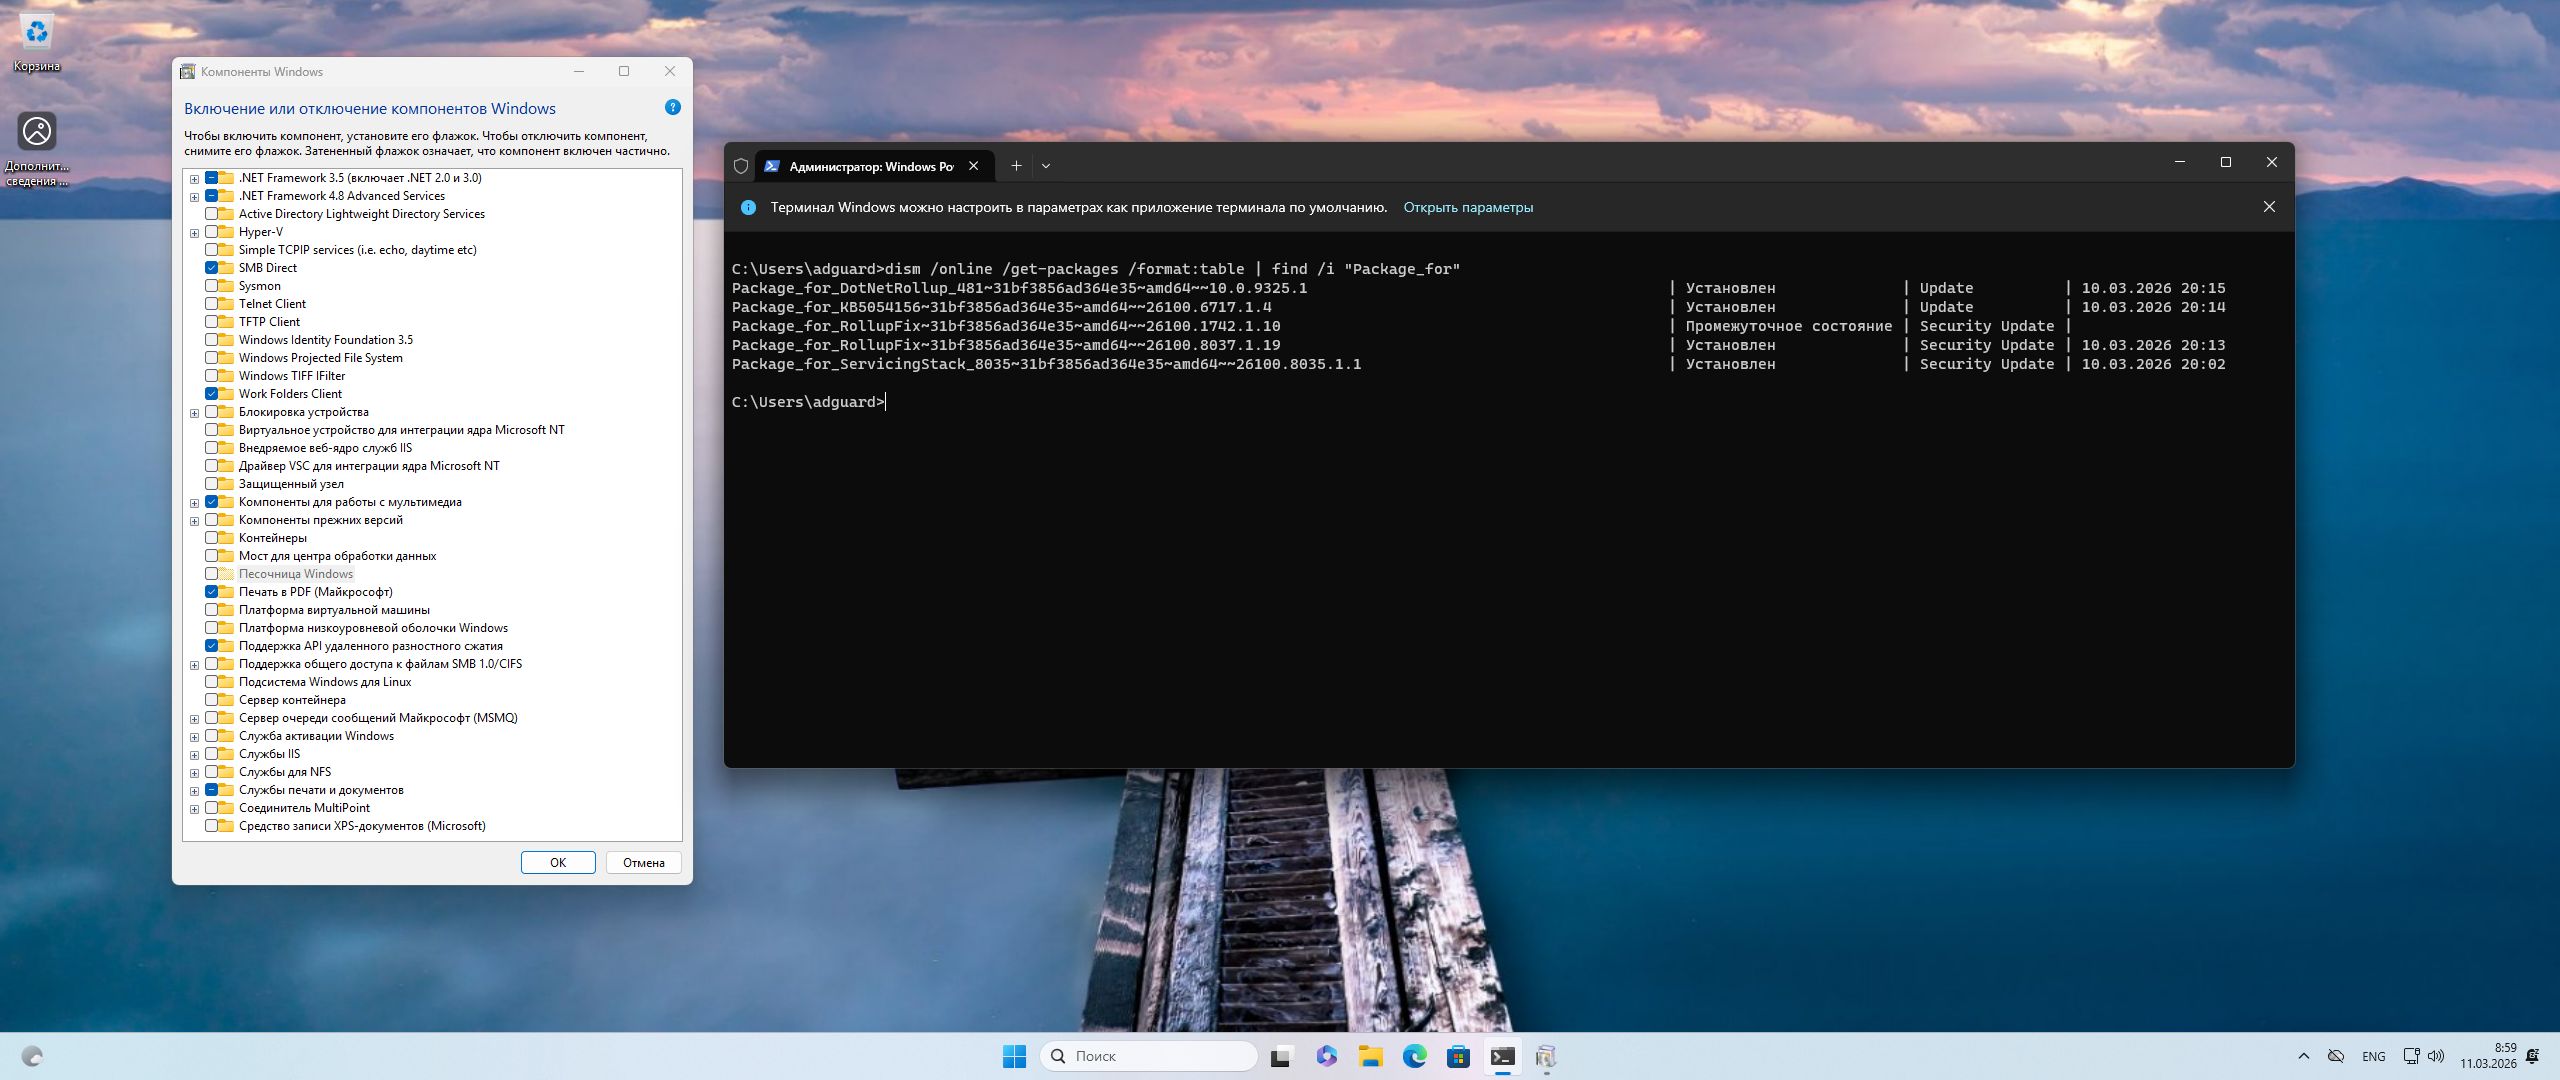
Task: Open File Explorer from taskbar
Action: 1370,1056
